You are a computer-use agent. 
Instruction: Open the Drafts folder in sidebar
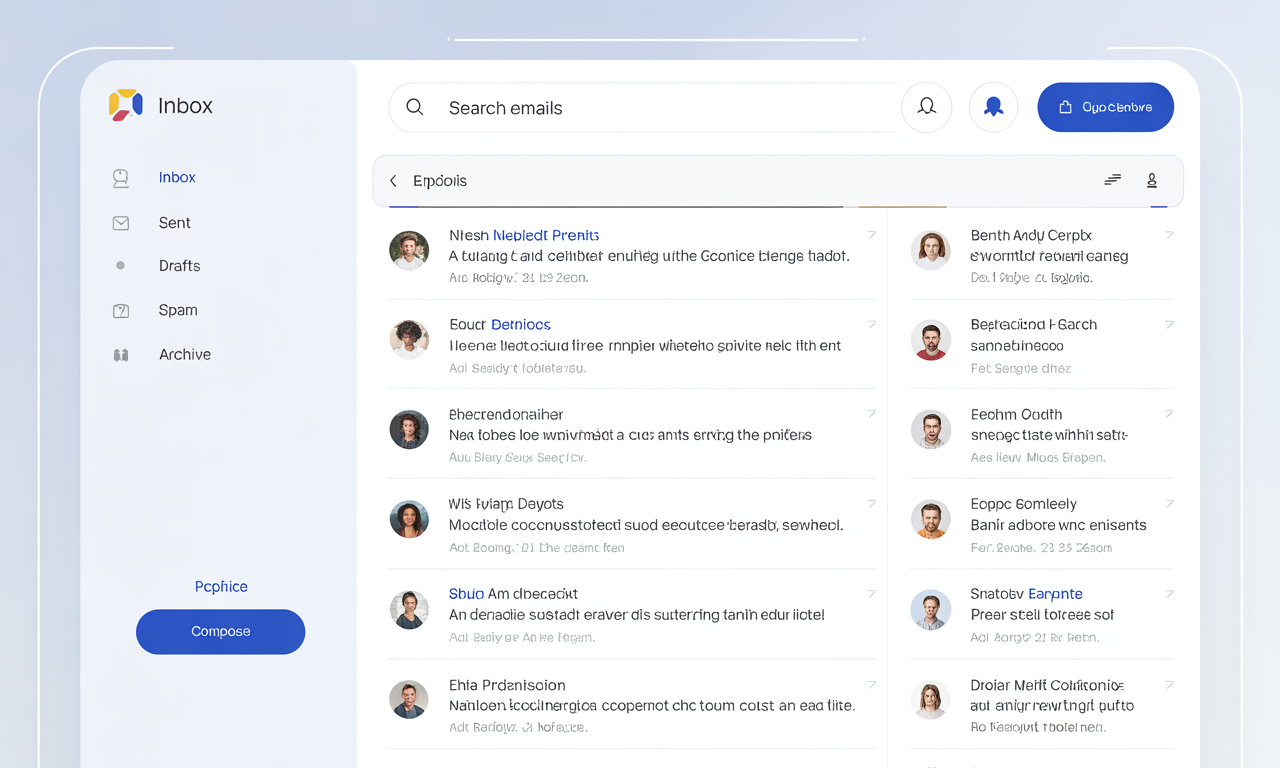point(179,266)
